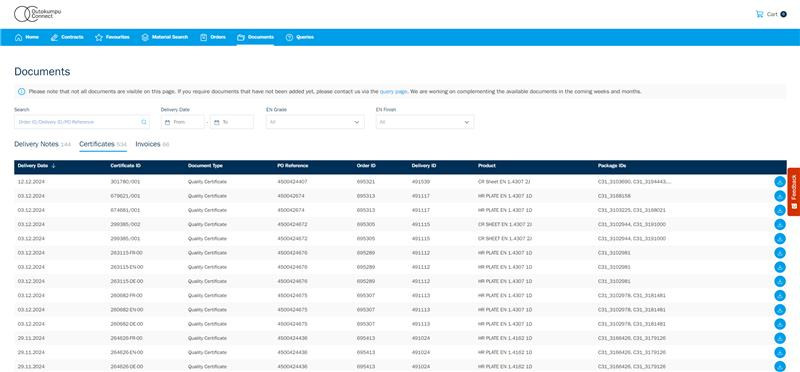Screen dimensions: 800x372
Task: Download certificate 263115-FR-00
Action: pyautogui.click(x=780, y=253)
